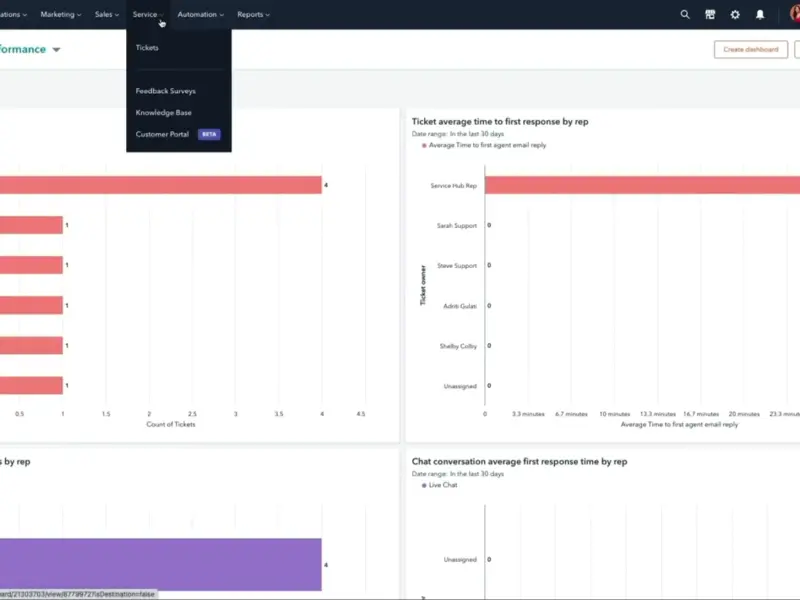
Task: Click the Service menu in navigation bar
Action: tap(148, 15)
